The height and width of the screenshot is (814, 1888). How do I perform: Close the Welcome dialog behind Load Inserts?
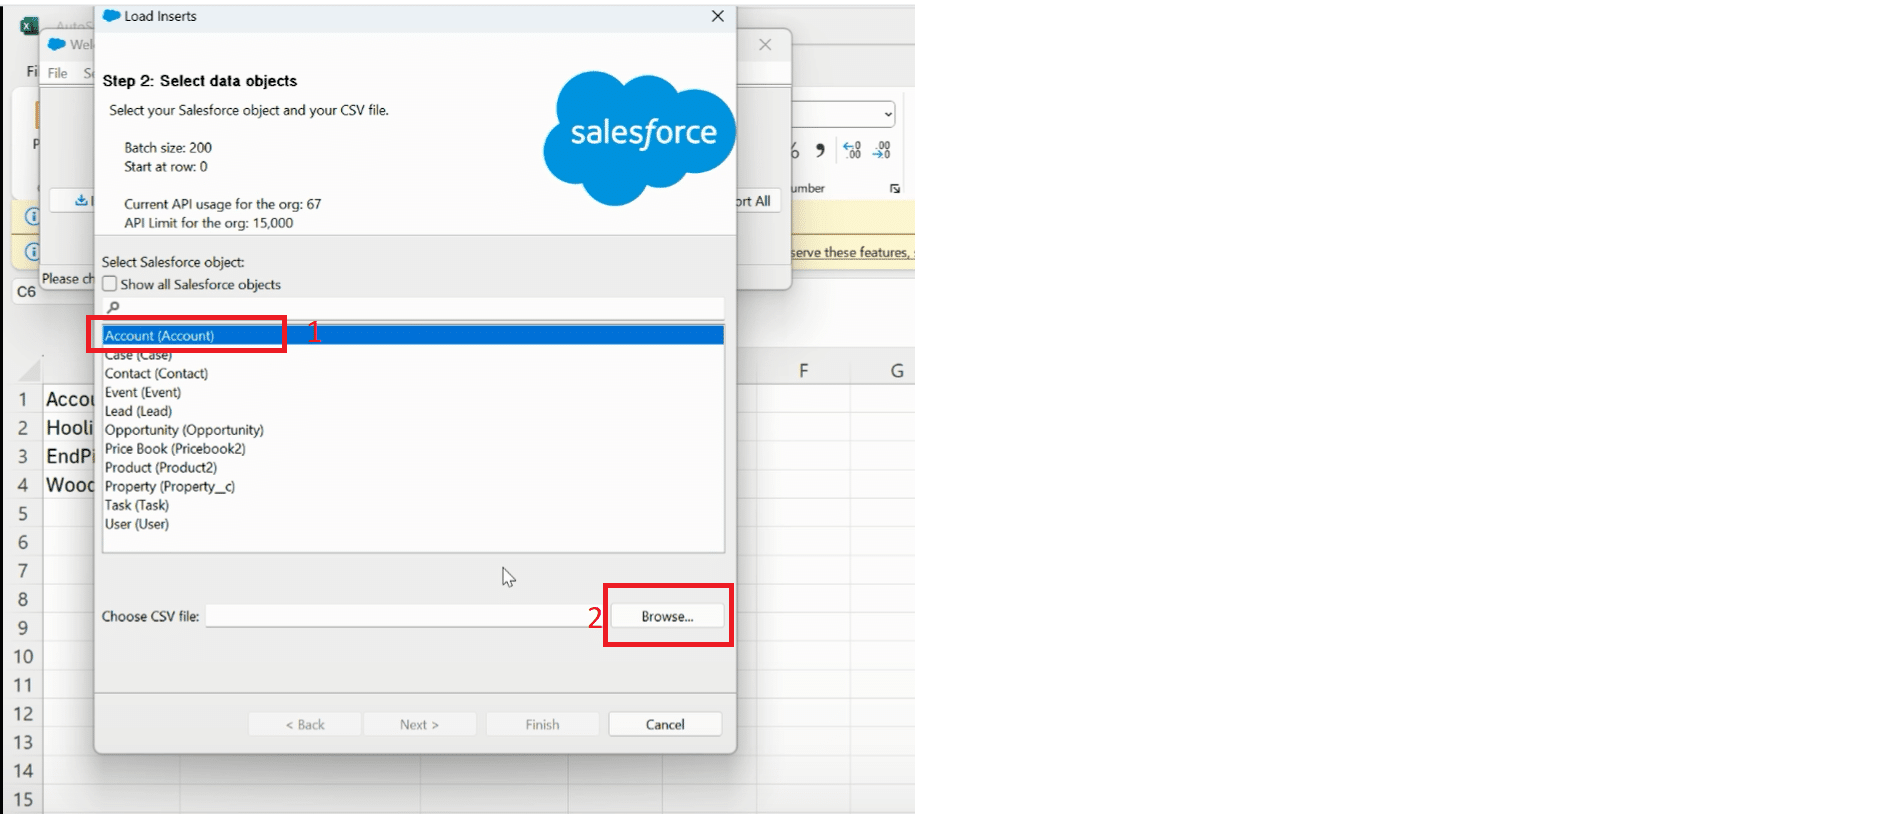[765, 45]
